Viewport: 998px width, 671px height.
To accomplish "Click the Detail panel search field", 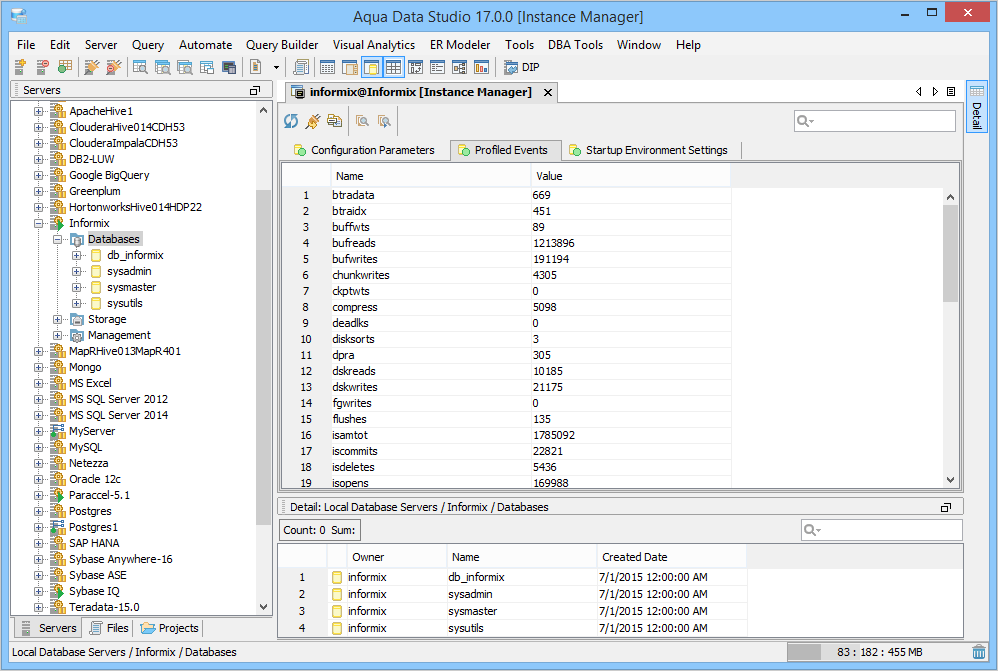I will (x=882, y=530).
